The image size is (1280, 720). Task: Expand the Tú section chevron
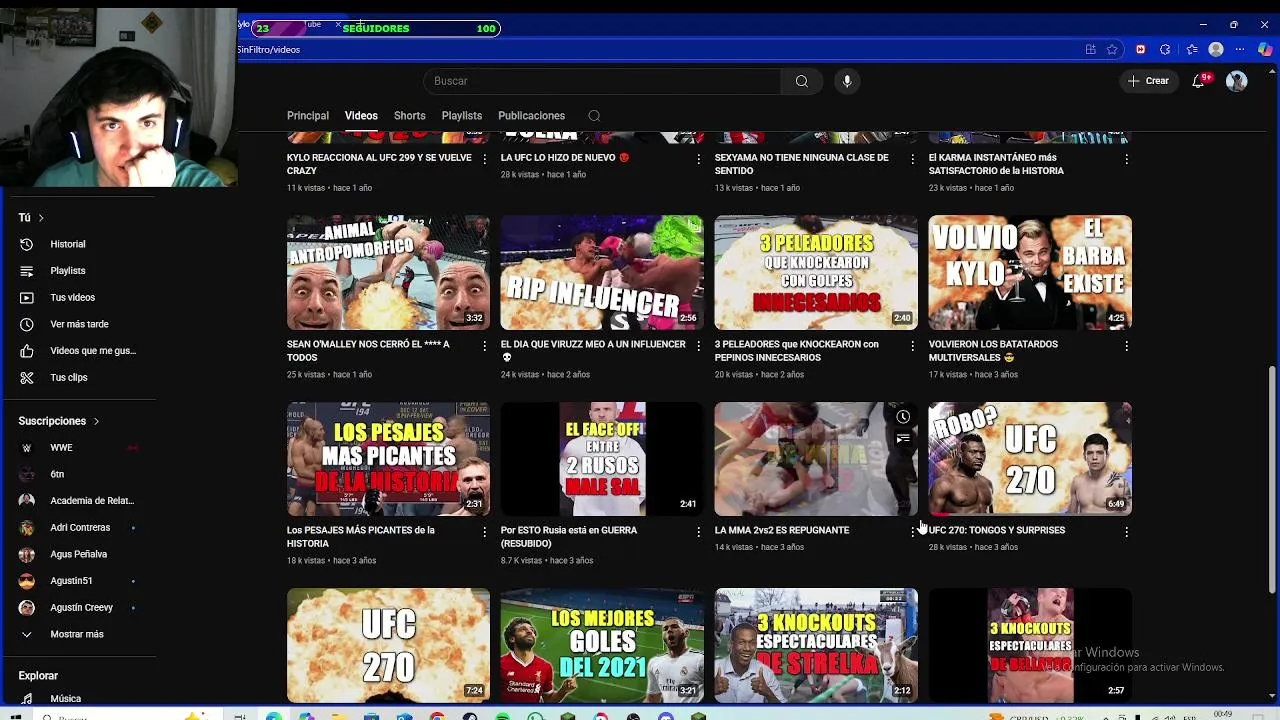41,218
